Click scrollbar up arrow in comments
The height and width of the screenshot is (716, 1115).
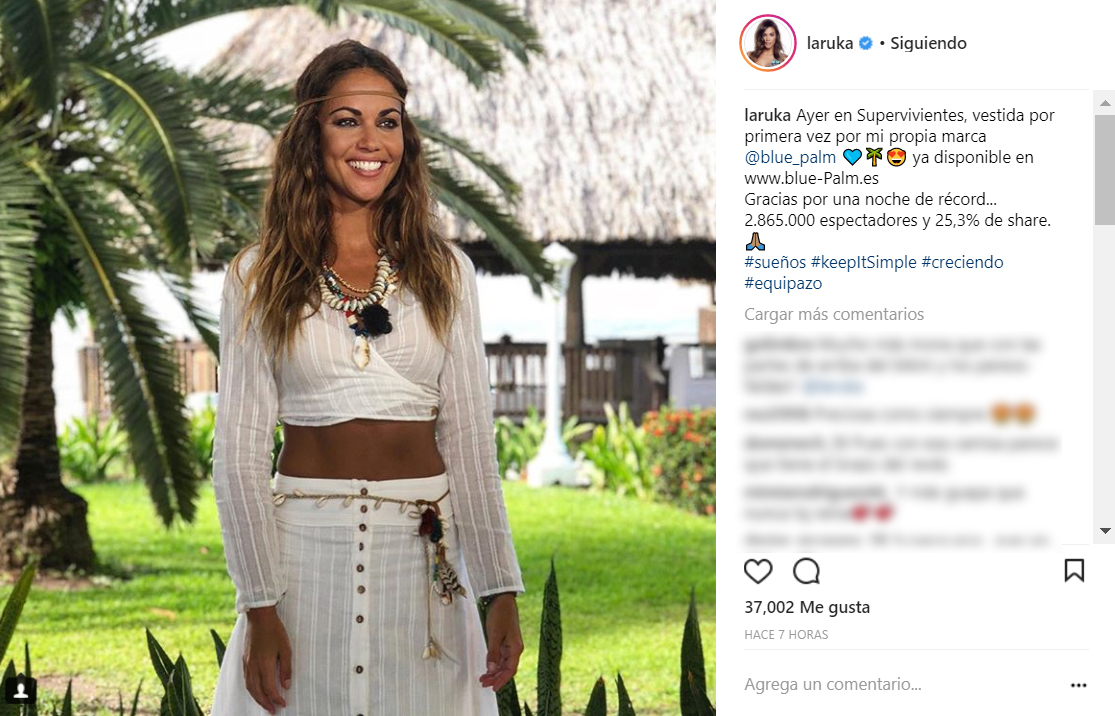(x=1104, y=103)
